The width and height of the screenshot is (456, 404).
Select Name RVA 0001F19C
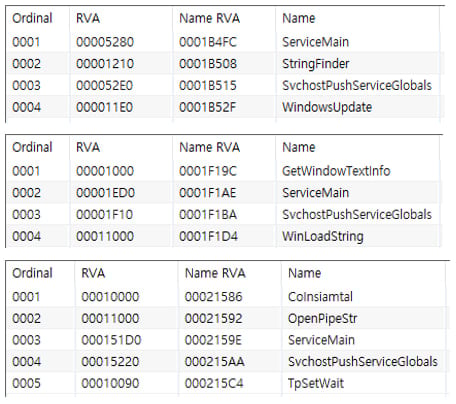pos(208,171)
